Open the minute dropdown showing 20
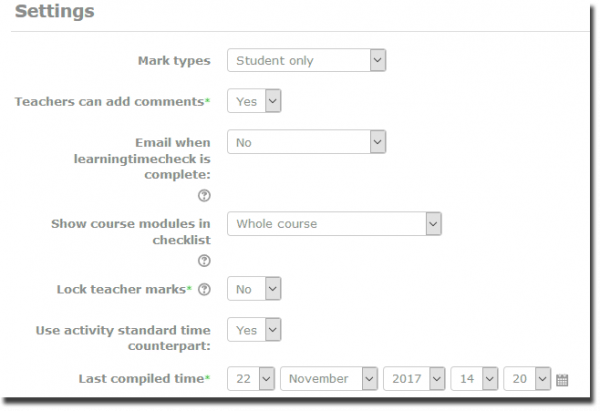This screenshot has height=411, width=600. (527, 379)
